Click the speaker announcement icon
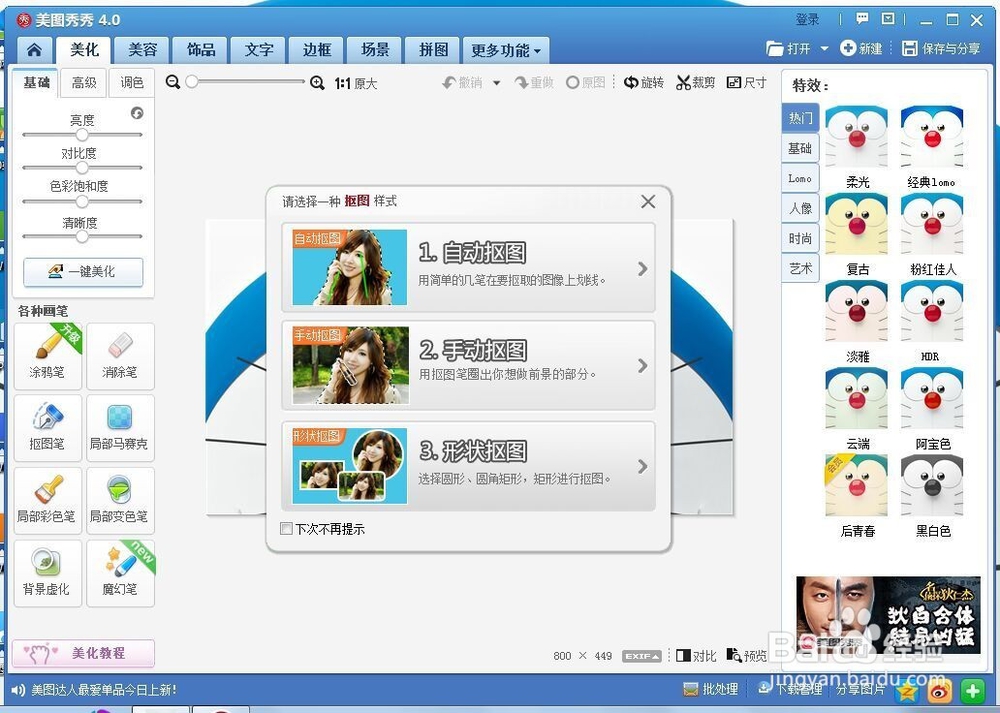The image size is (1000, 713). (x=18, y=690)
